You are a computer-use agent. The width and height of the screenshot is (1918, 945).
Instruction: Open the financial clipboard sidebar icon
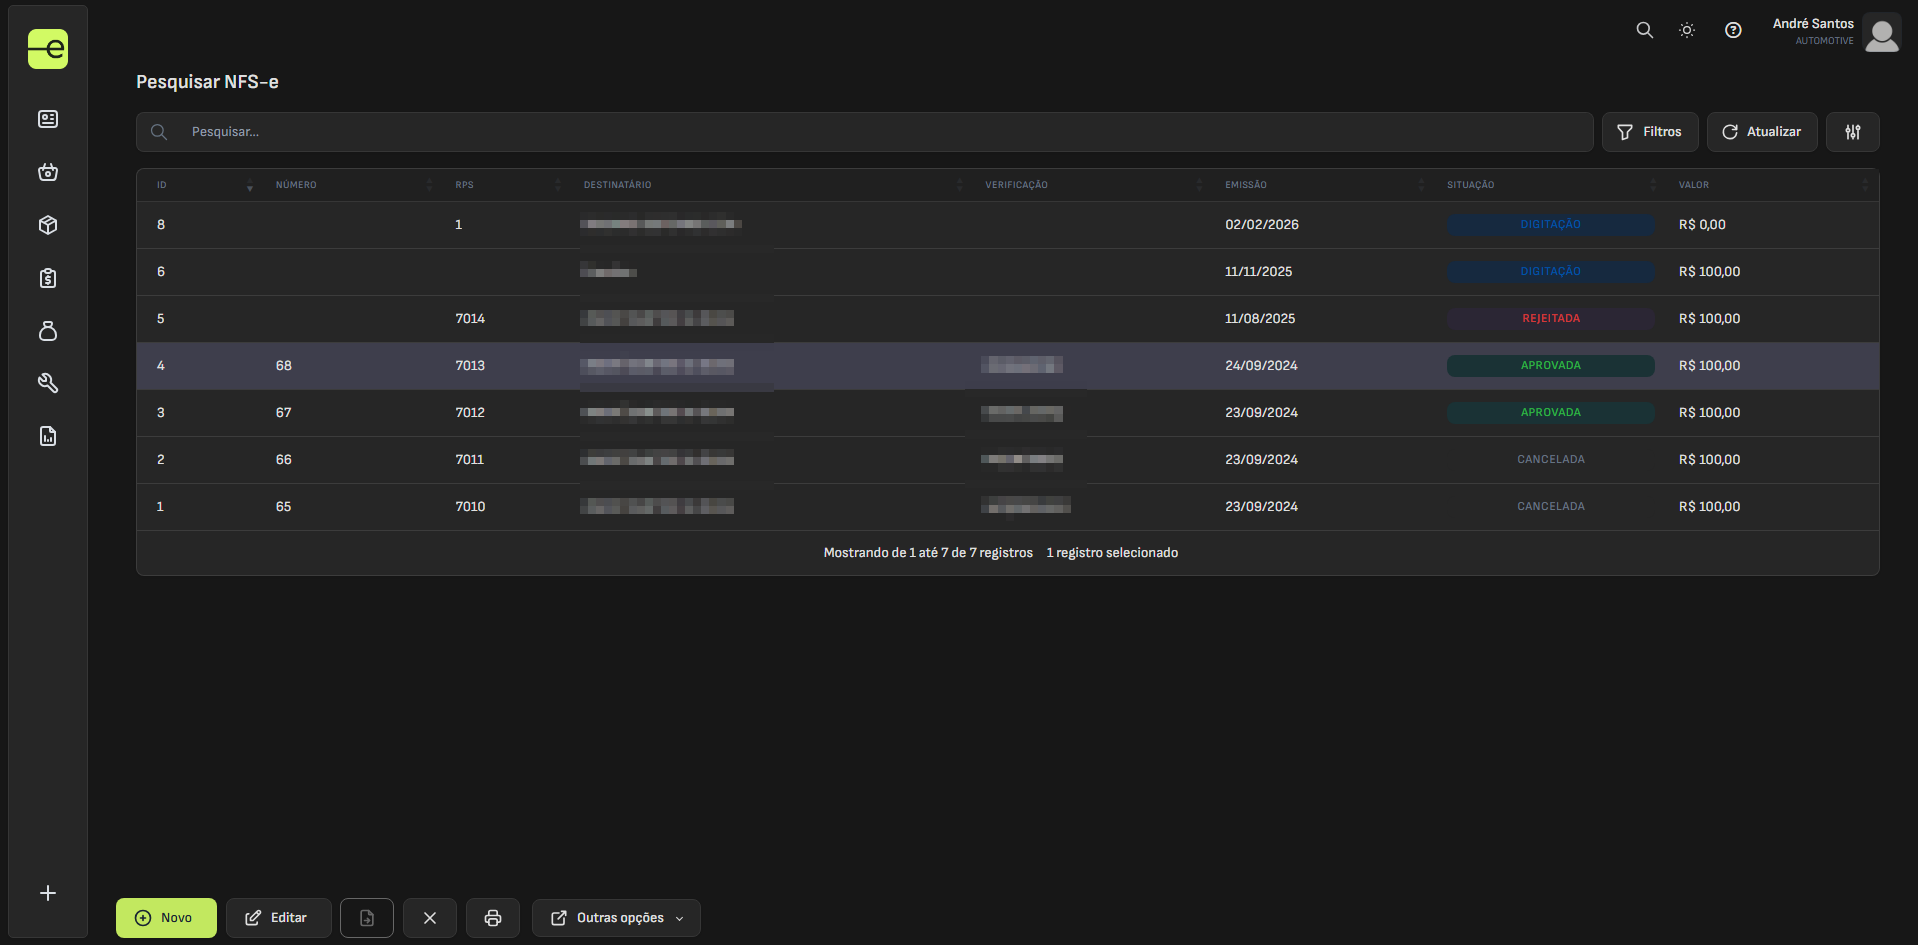coord(48,278)
